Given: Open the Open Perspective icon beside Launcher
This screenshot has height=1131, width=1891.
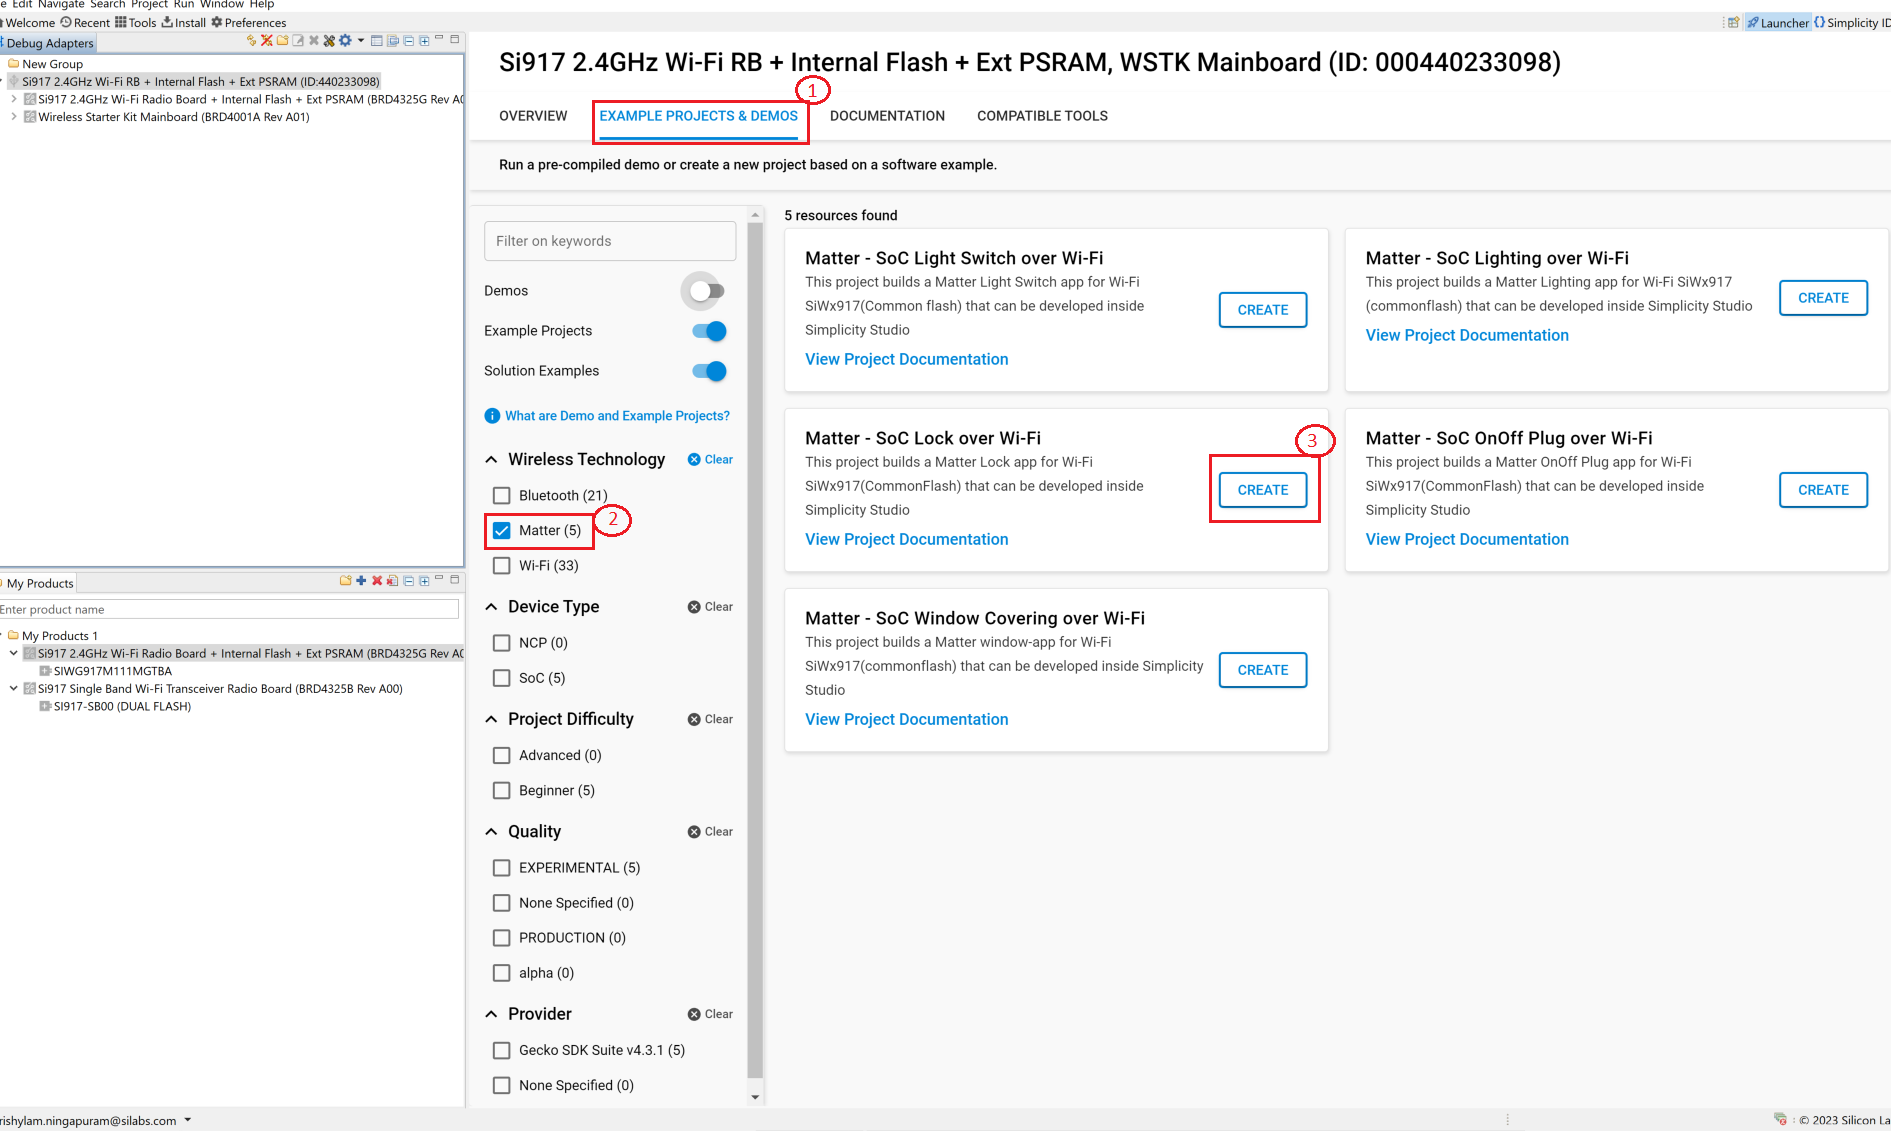Looking at the screenshot, I should tap(1733, 22).
